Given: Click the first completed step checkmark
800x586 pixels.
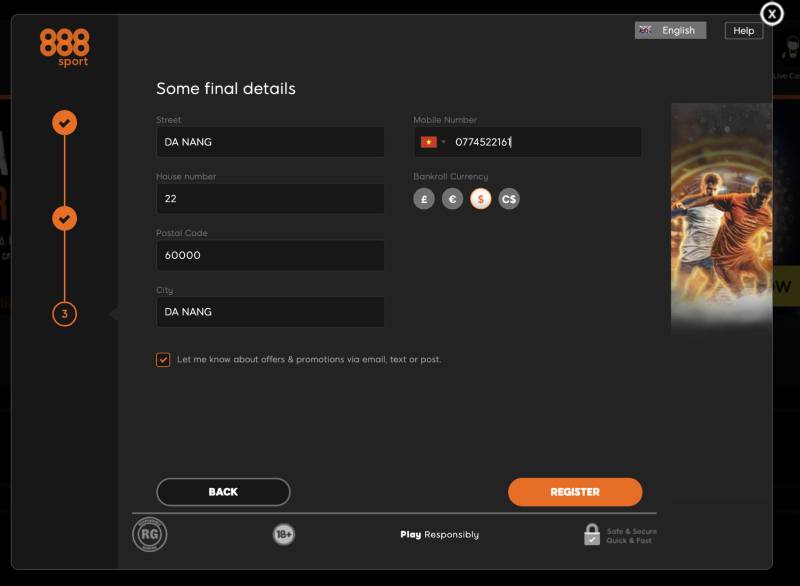Looking at the screenshot, I should click(x=64, y=123).
